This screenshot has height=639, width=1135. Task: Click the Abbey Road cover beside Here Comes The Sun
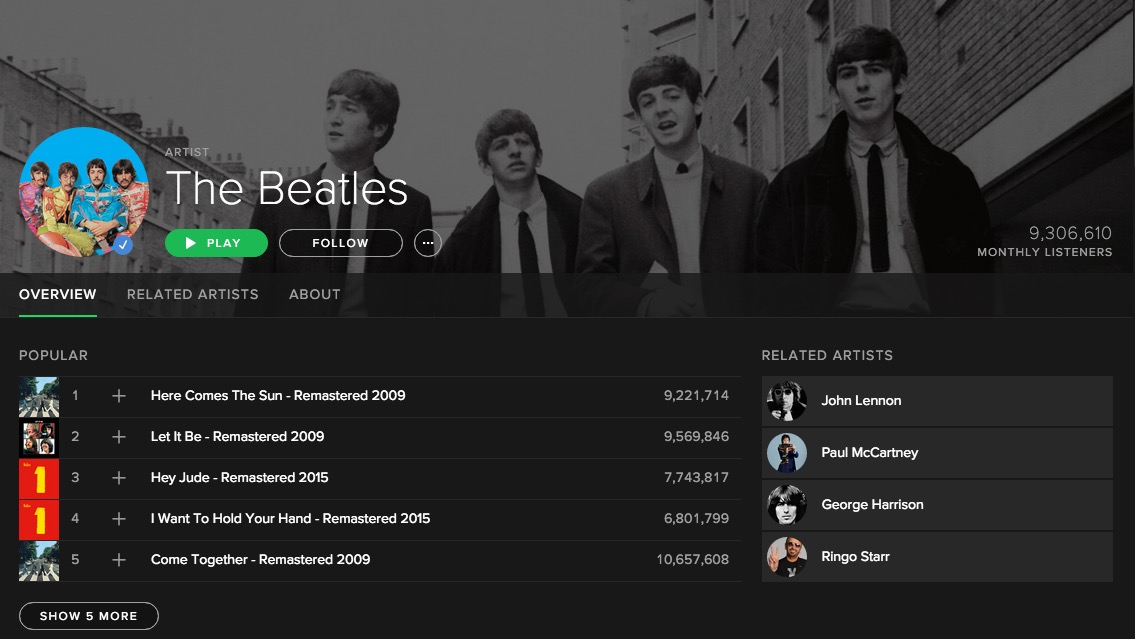point(39,396)
